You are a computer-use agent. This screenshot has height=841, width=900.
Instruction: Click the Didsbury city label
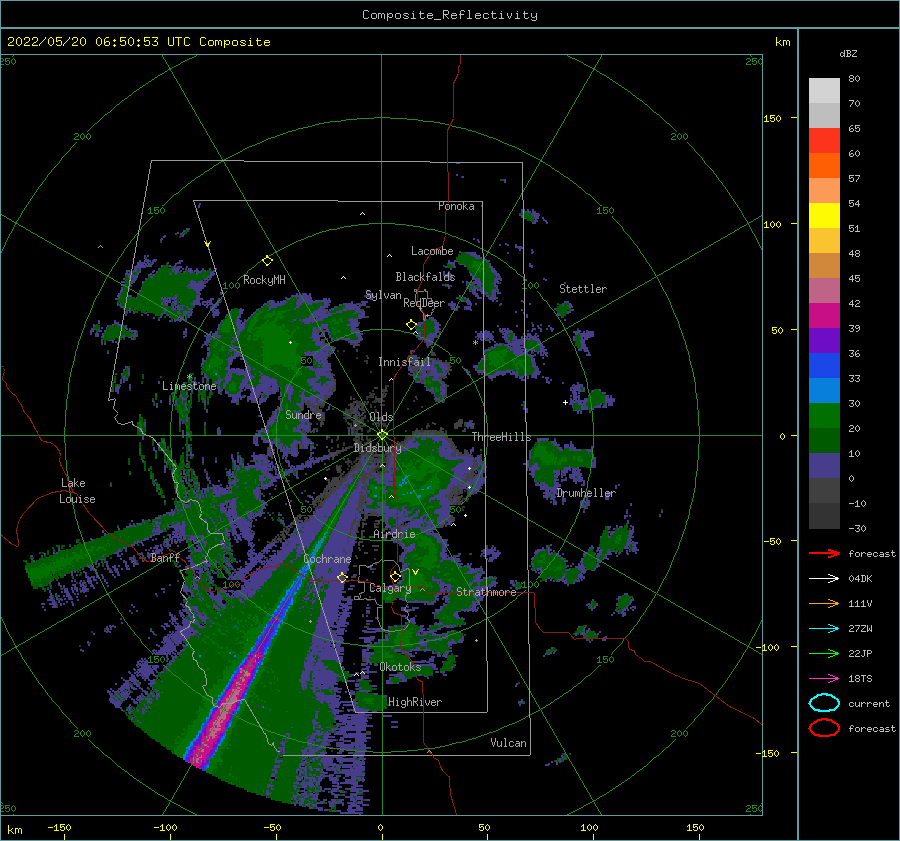coord(378,448)
